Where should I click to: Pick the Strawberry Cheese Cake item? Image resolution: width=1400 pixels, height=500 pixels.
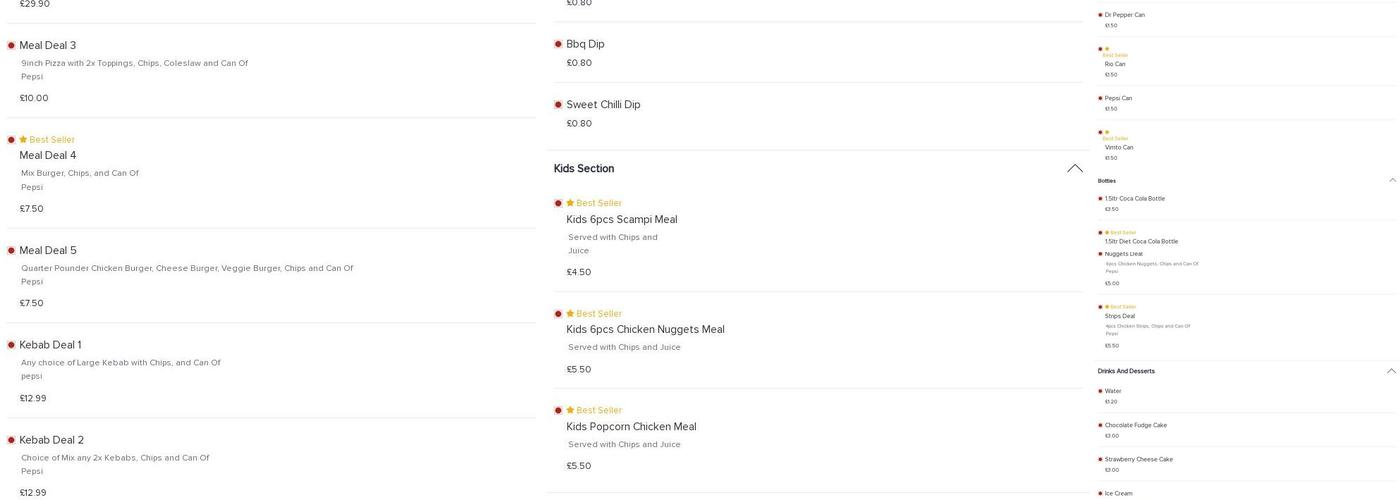[x=1138, y=460]
